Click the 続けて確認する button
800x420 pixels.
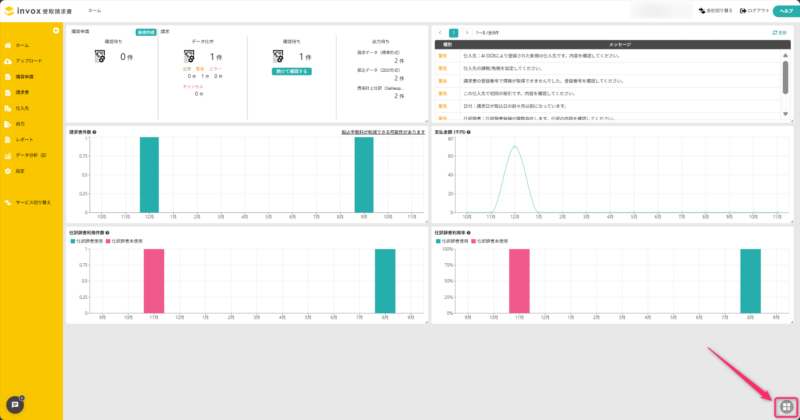click(291, 71)
